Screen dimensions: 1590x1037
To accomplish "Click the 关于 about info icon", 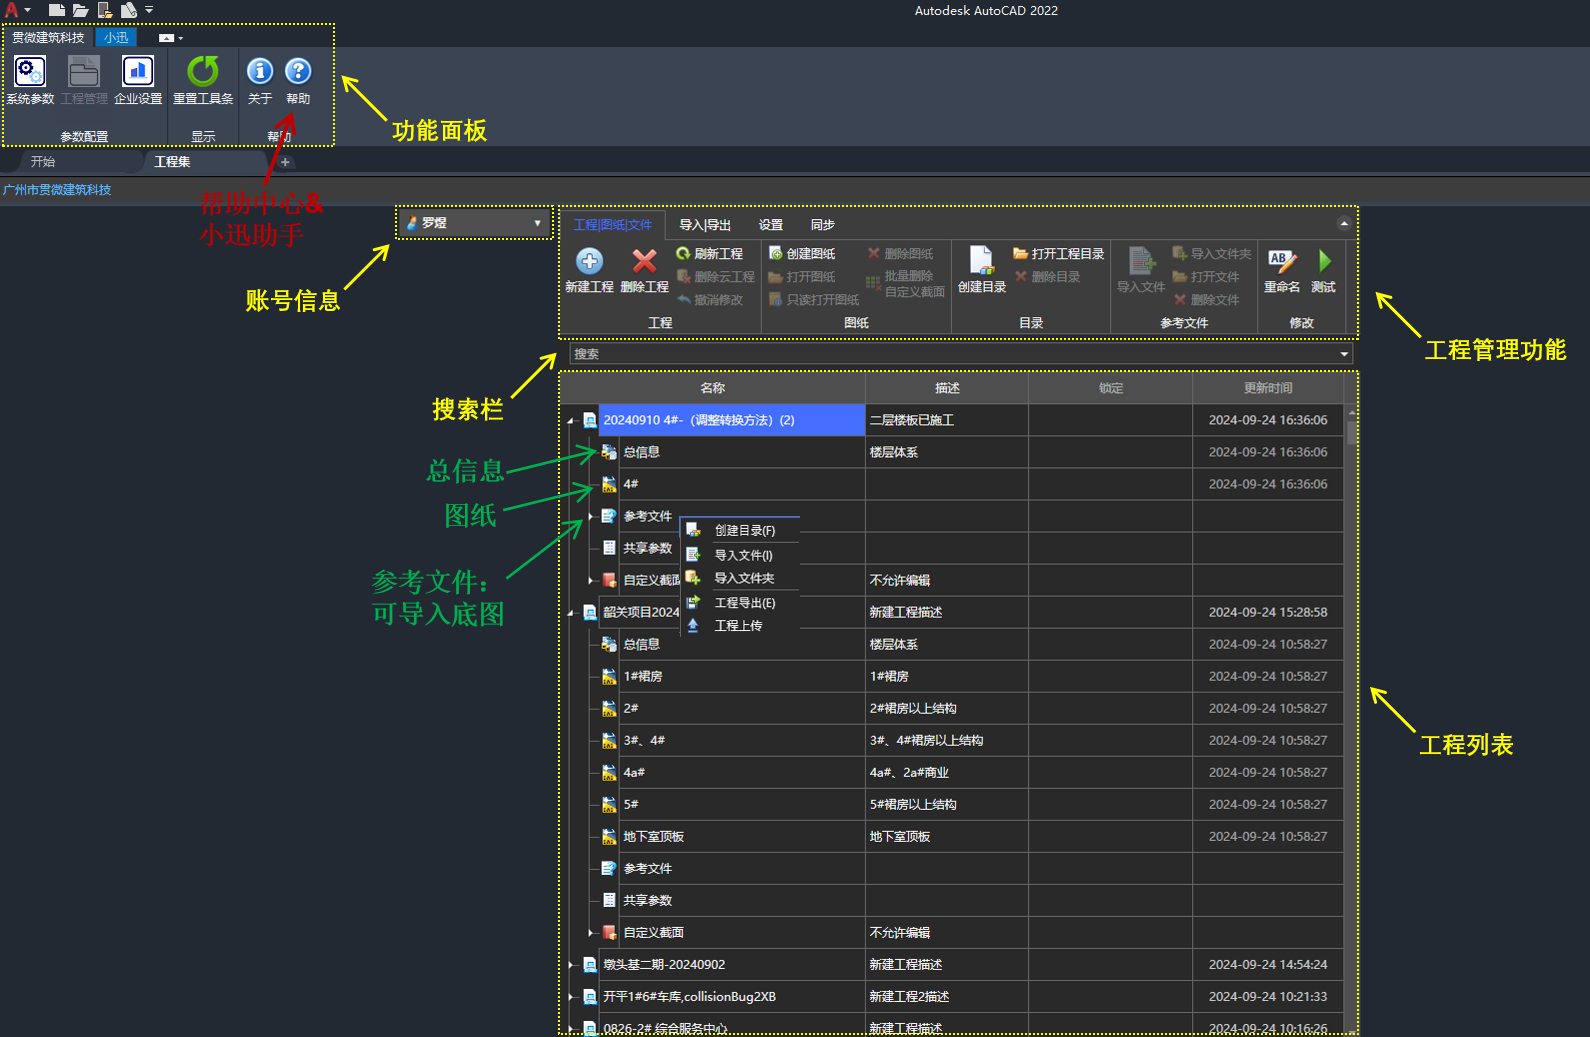I will pyautogui.click(x=260, y=71).
